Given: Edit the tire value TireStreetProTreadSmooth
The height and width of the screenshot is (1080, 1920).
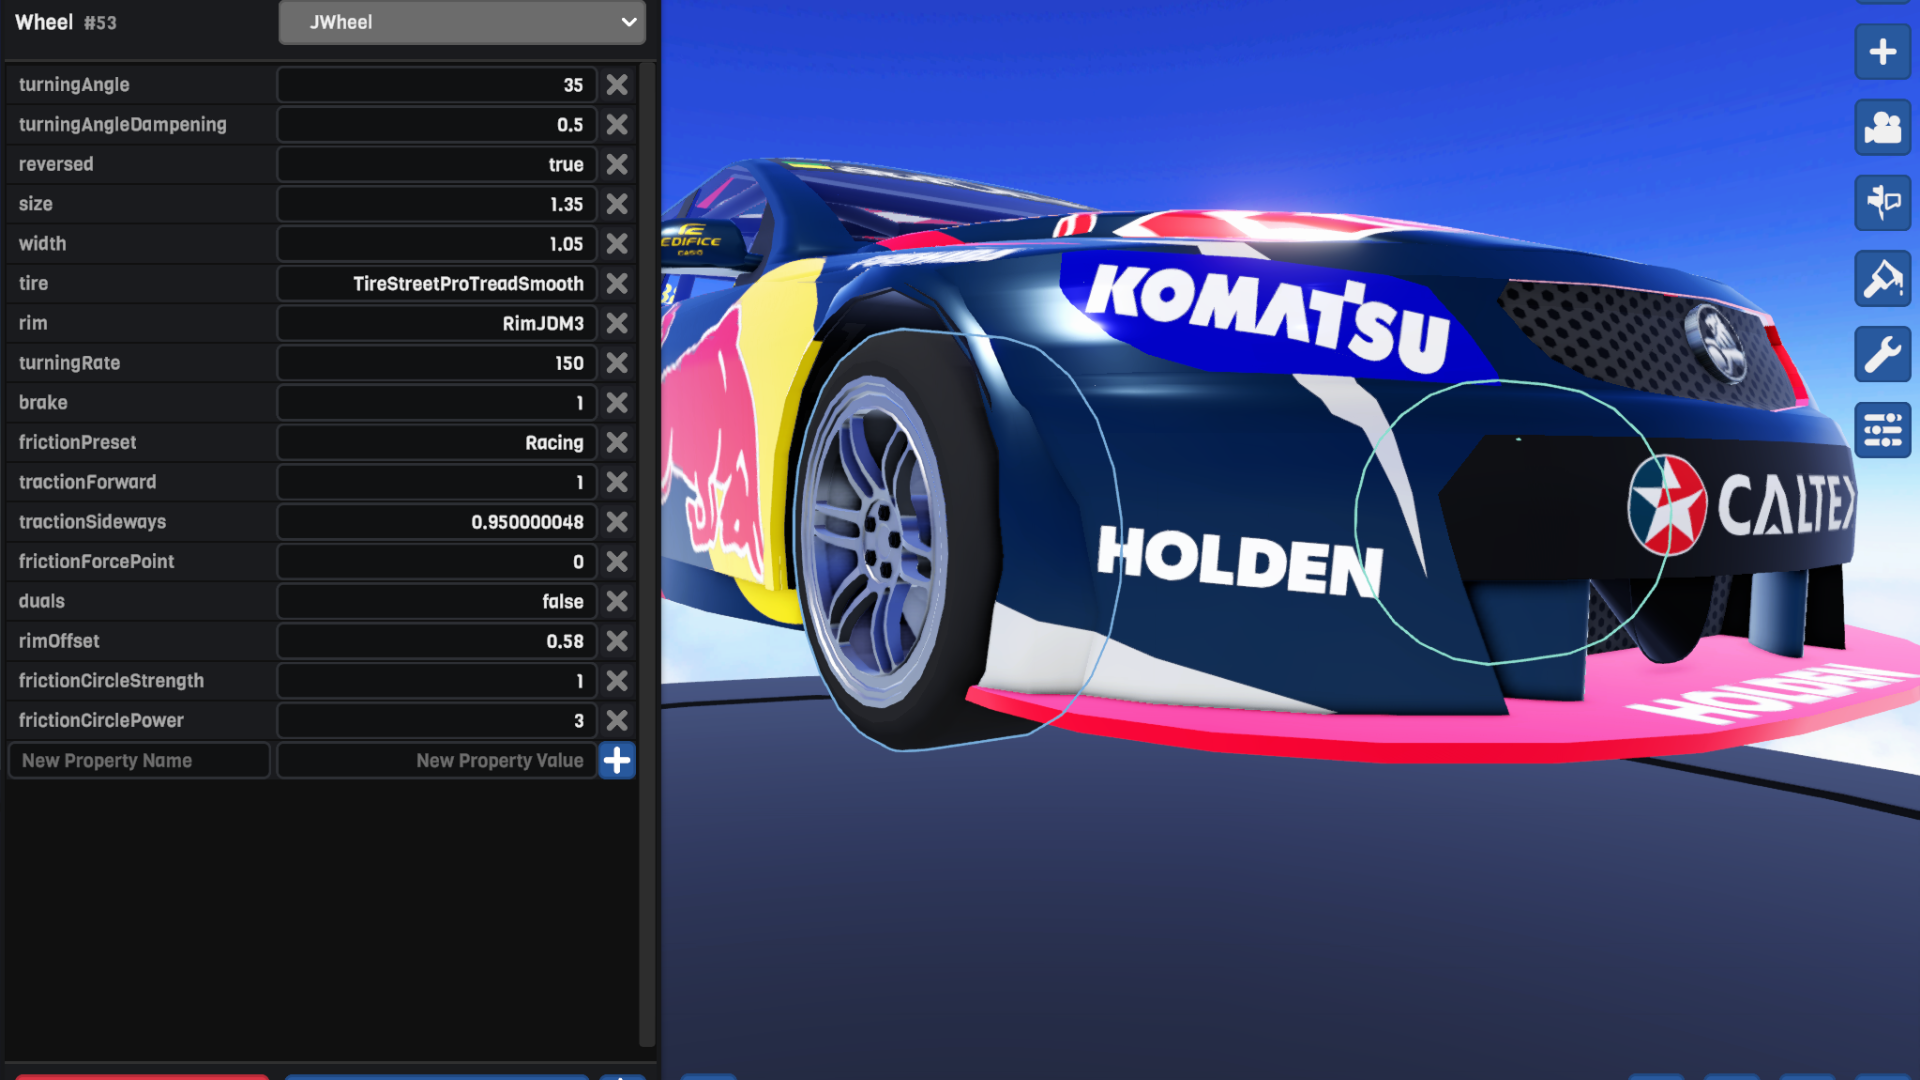Looking at the screenshot, I should coord(437,284).
